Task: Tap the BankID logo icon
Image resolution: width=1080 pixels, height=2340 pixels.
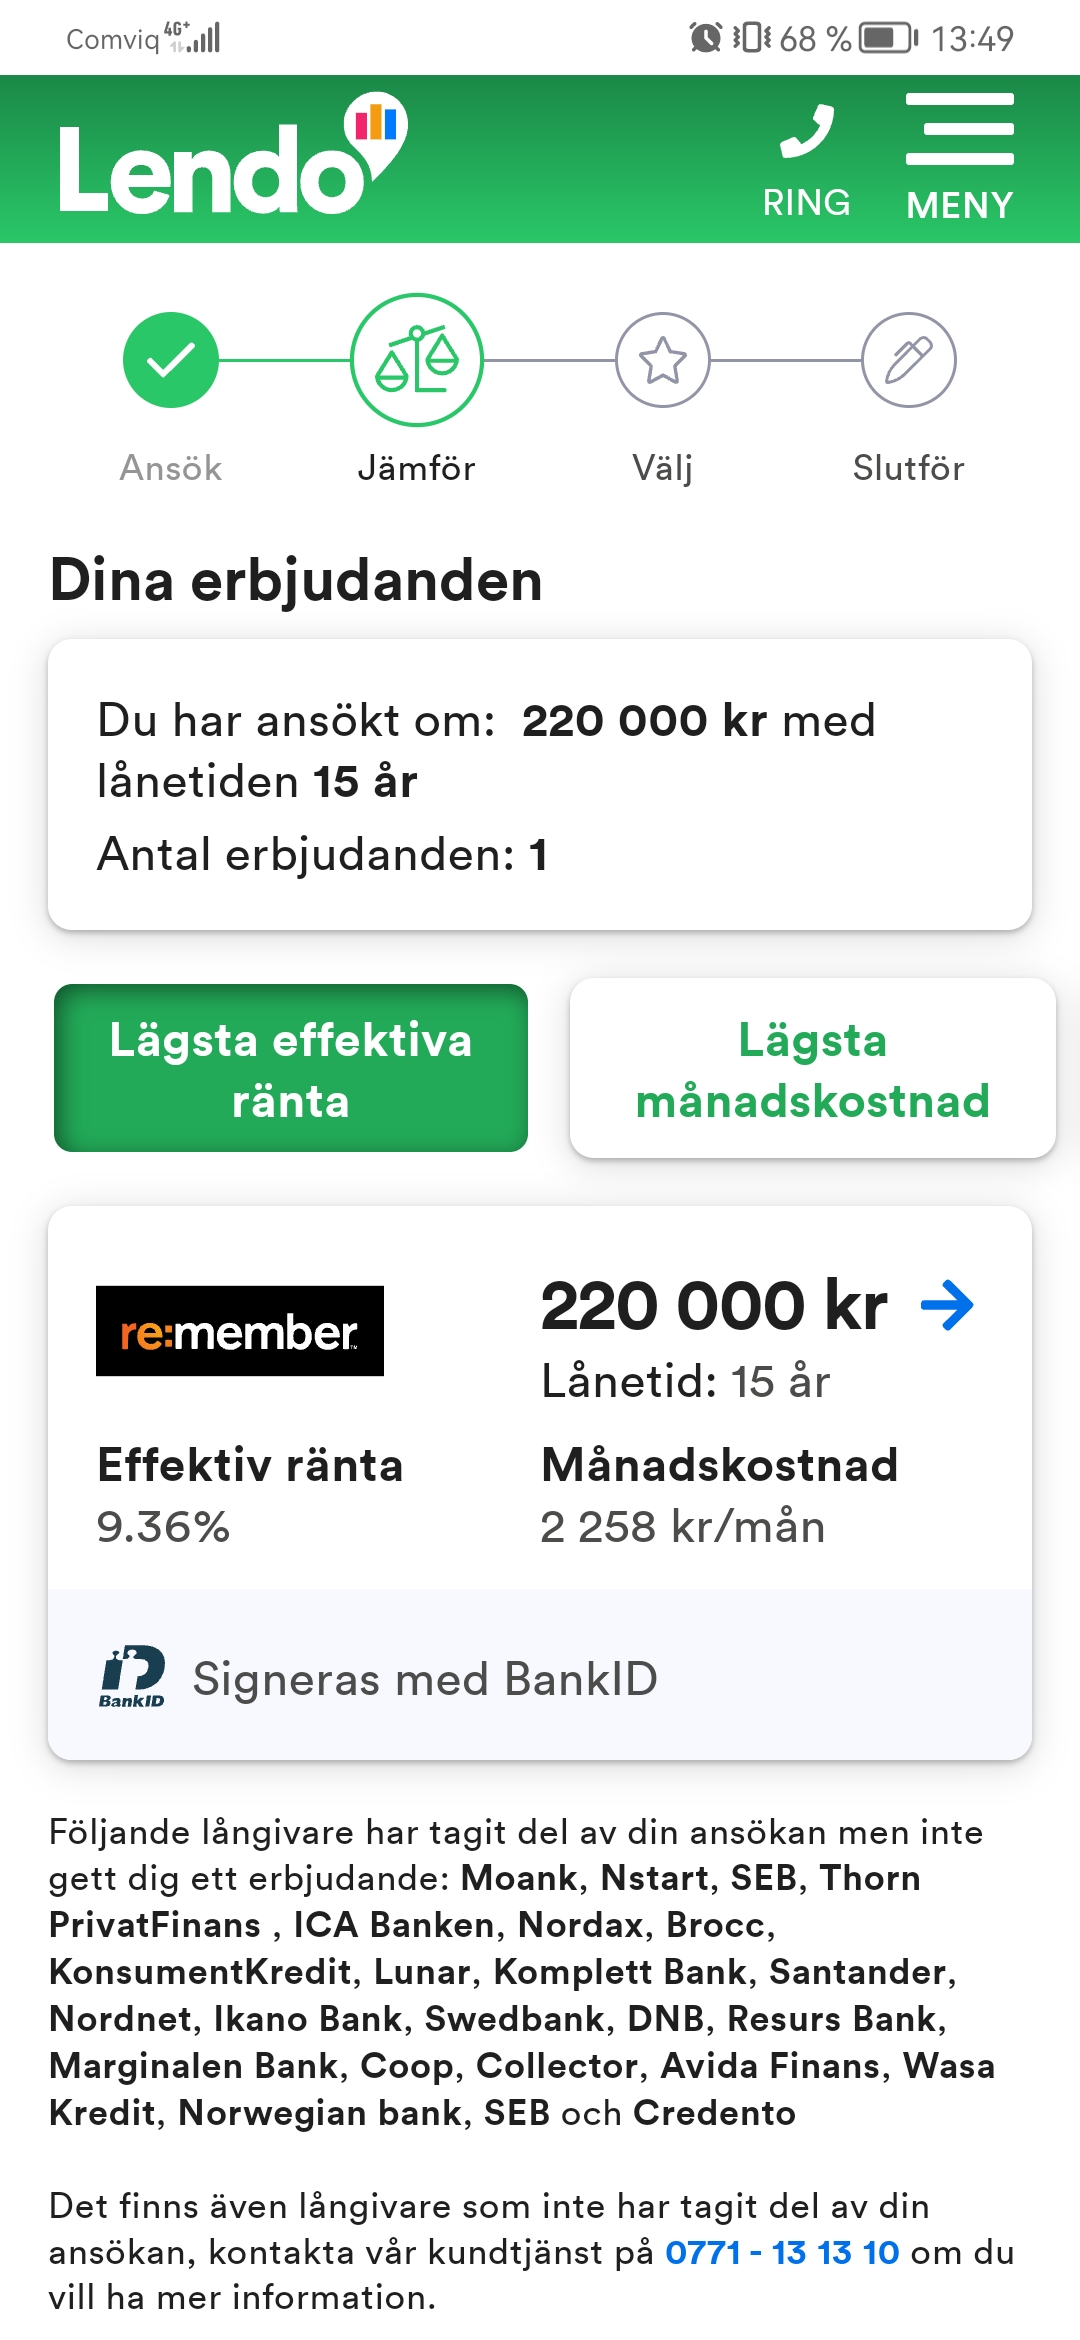Action: coord(132,1676)
